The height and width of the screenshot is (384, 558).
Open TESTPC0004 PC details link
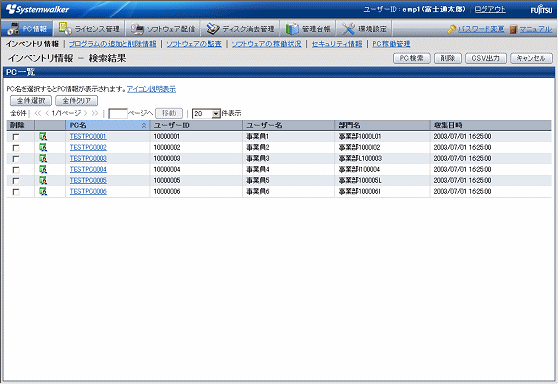tap(88, 169)
